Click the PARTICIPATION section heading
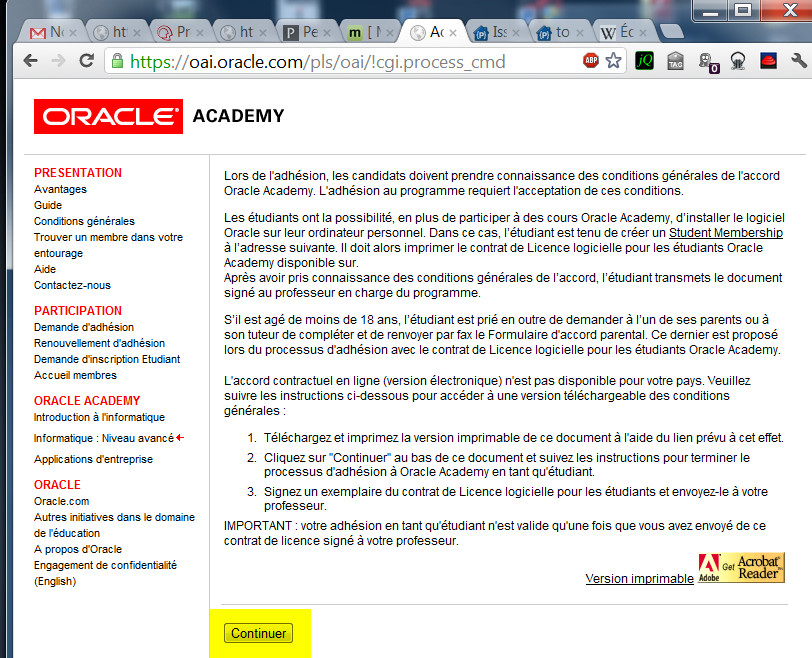The width and height of the screenshot is (812, 658). tap(78, 311)
